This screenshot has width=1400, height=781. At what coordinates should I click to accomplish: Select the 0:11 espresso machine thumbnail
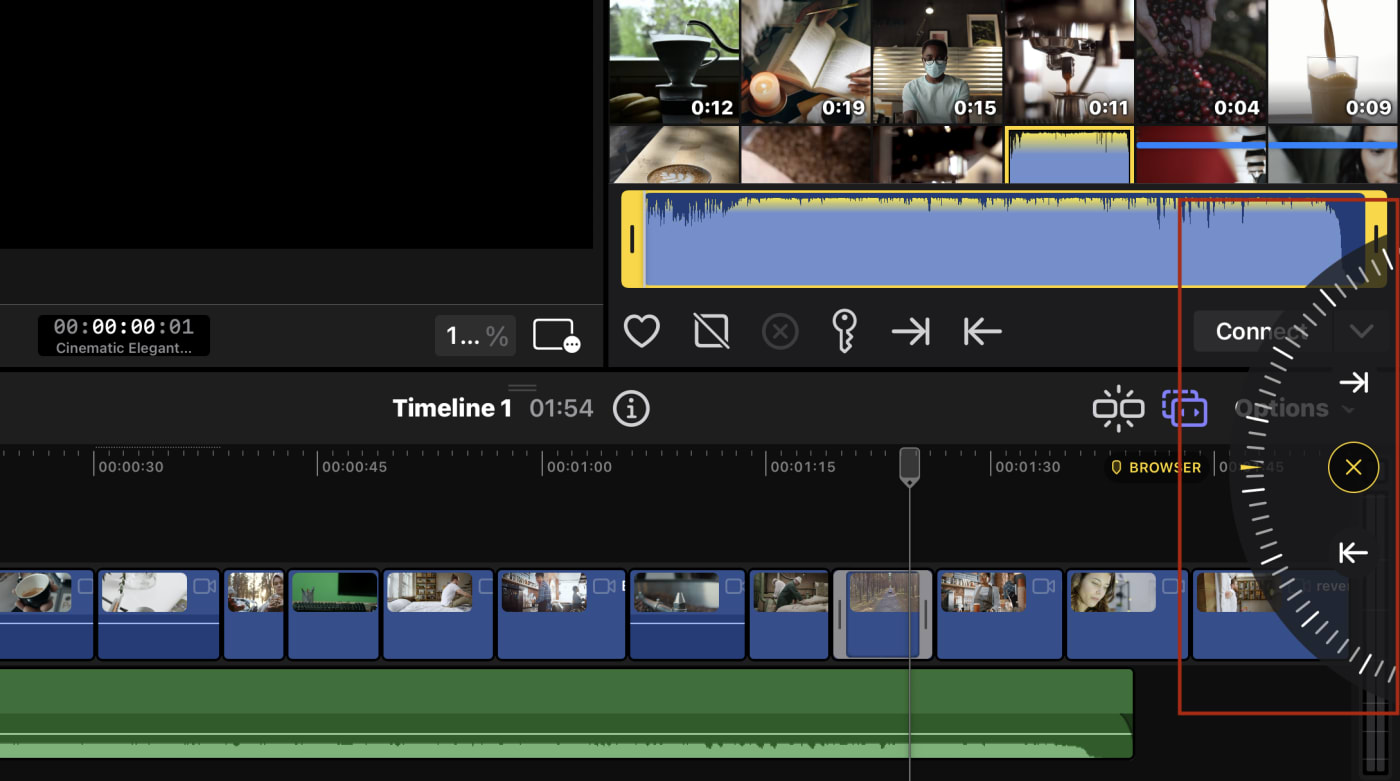tap(1069, 61)
